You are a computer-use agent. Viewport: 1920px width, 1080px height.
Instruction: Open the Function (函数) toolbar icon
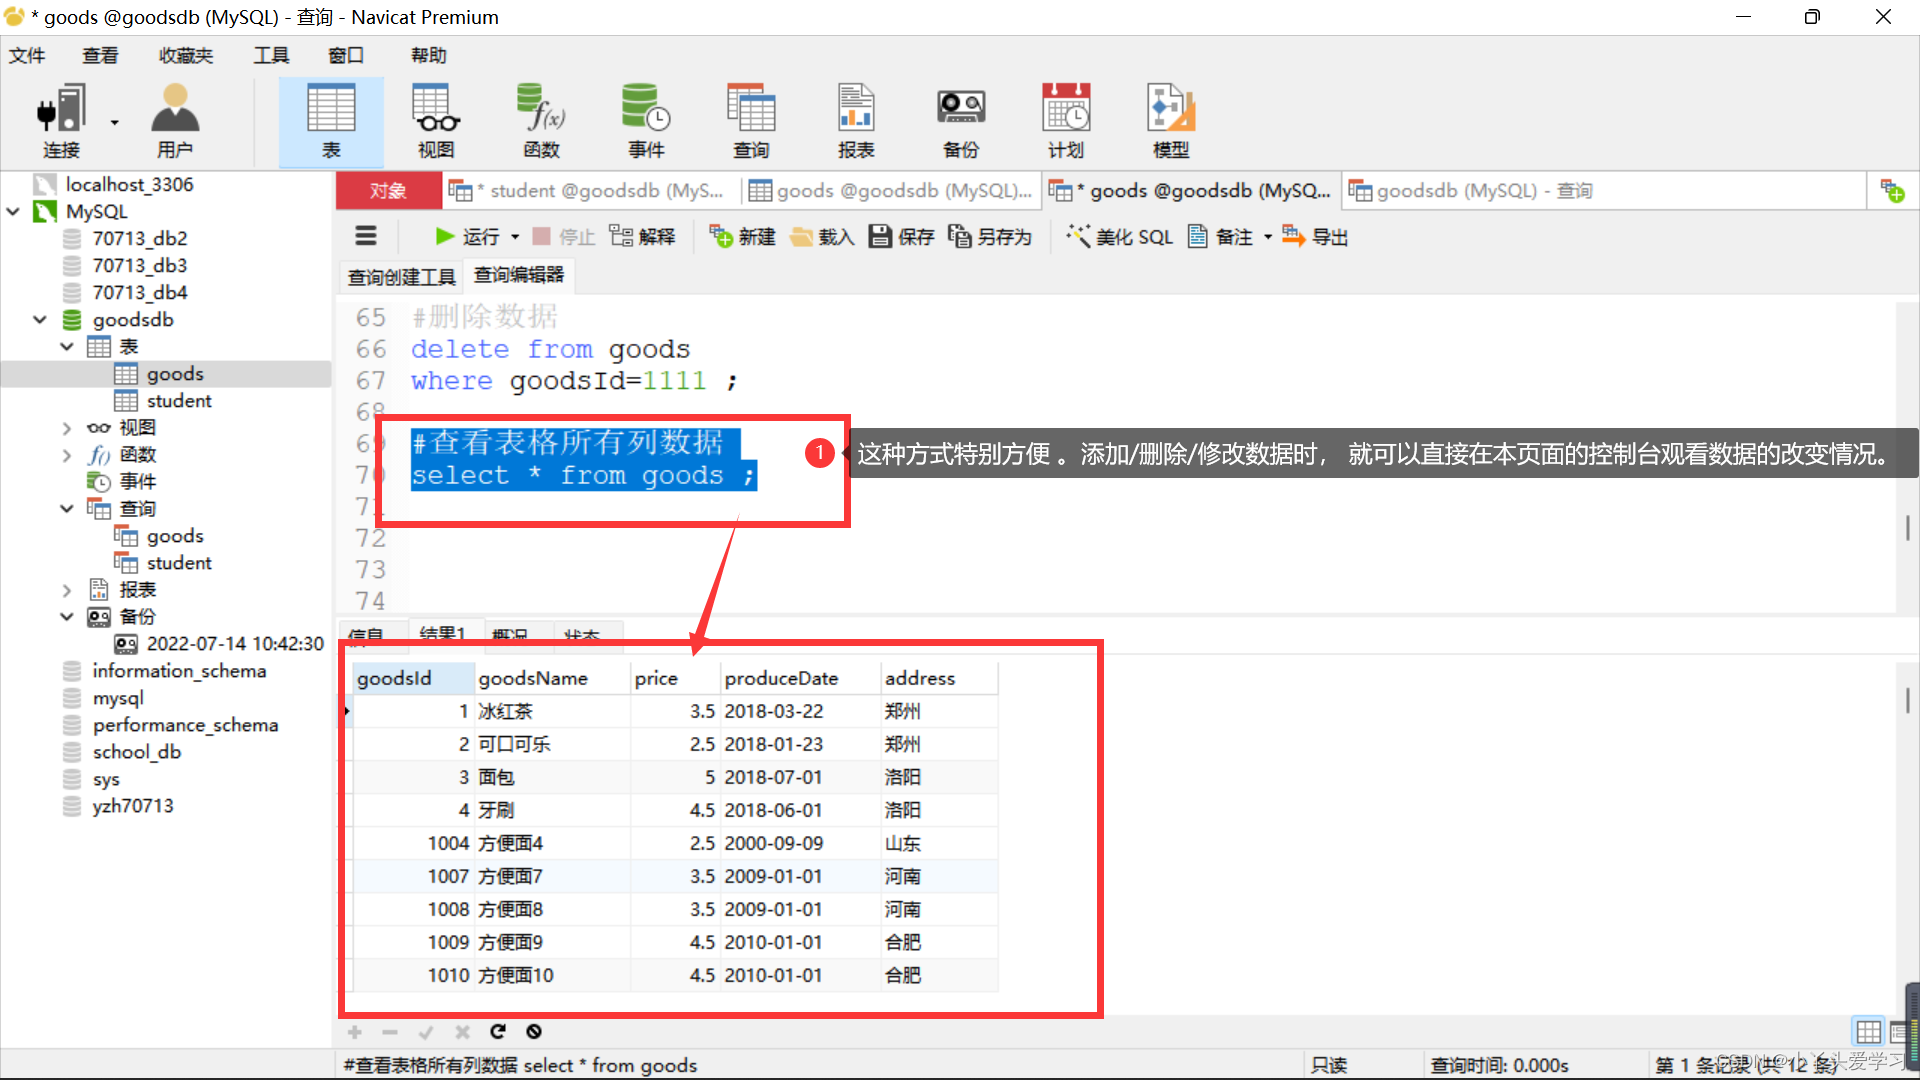point(541,121)
